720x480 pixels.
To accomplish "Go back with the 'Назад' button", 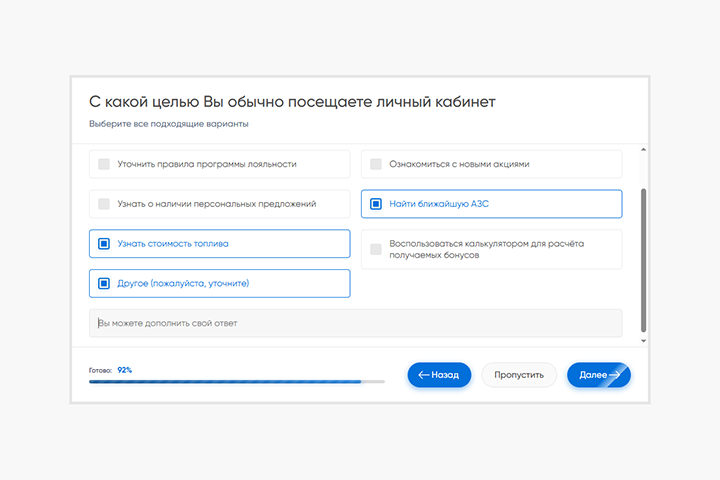I will pyautogui.click(x=439, y=375).
